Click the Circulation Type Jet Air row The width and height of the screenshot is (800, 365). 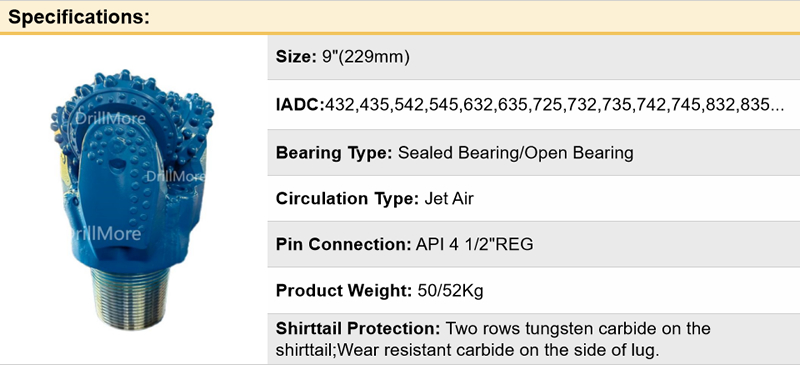coord(534,199)
